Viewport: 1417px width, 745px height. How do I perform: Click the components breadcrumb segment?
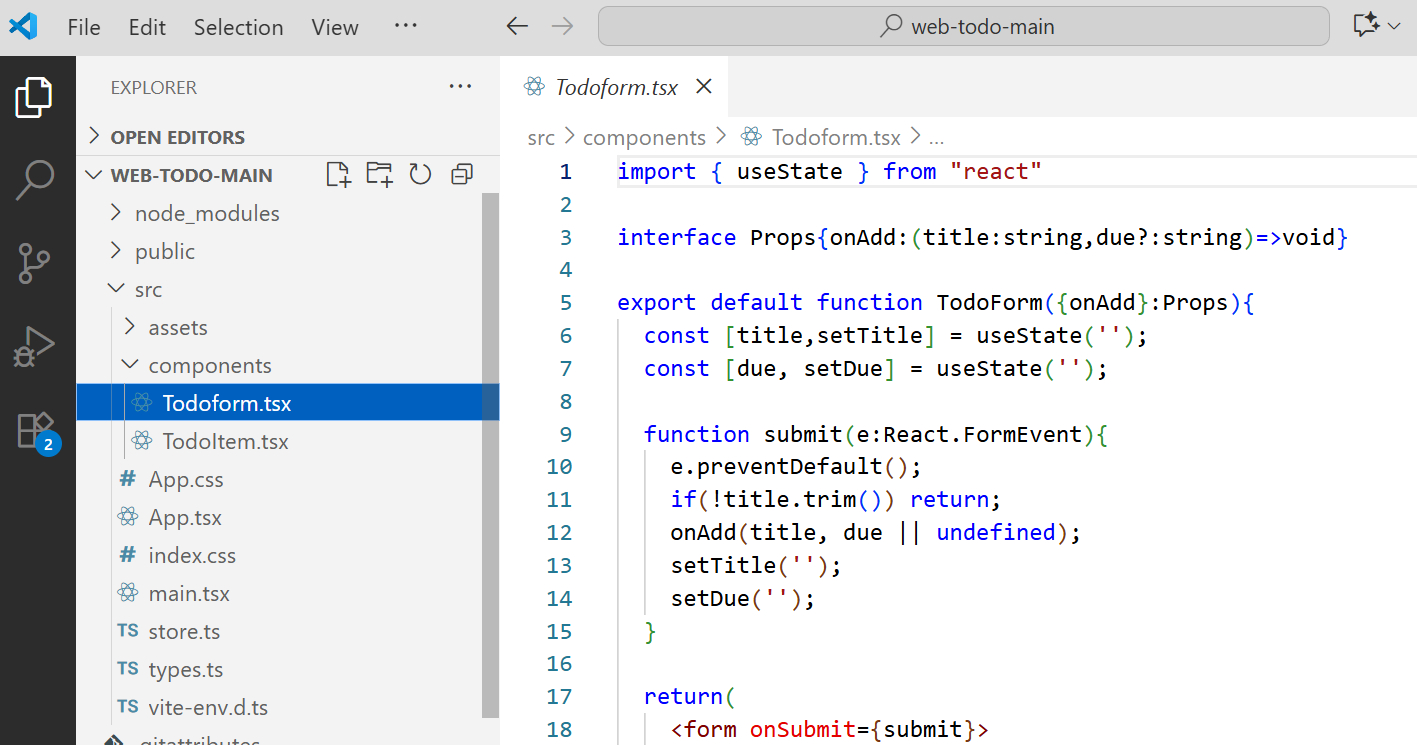(644, 137)
